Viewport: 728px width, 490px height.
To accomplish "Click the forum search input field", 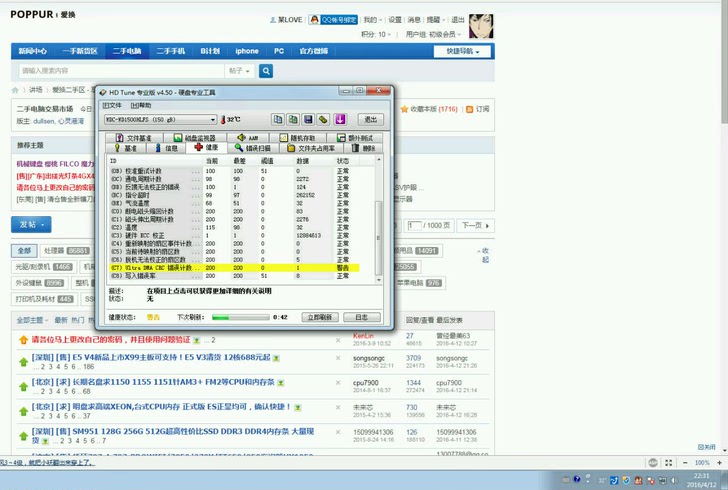I will click(x=122, y=71).
